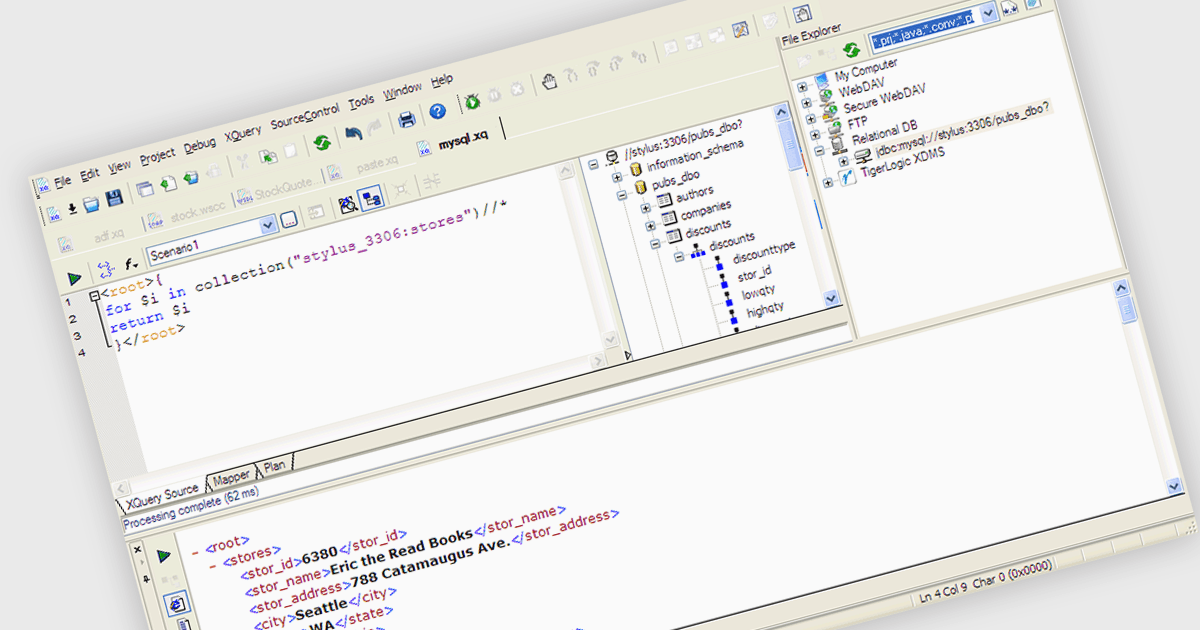Collapse the pubs_dbo database node
1200x630 pixels.
[622, 196]
